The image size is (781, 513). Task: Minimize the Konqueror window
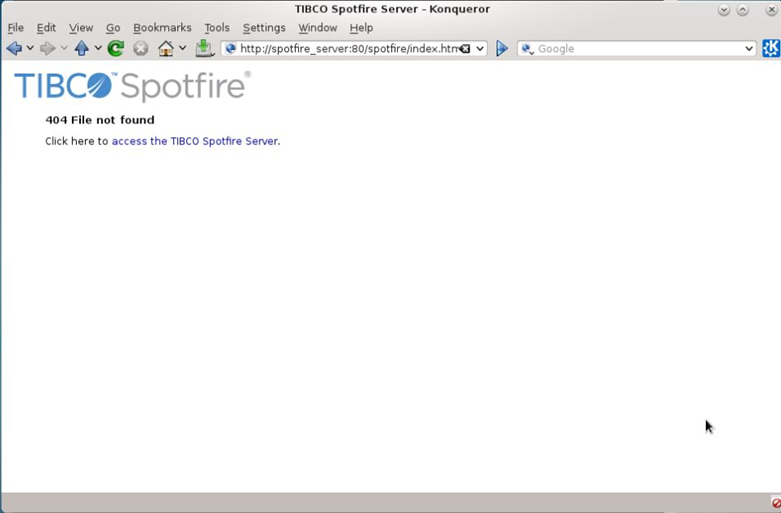pos(724,9)
